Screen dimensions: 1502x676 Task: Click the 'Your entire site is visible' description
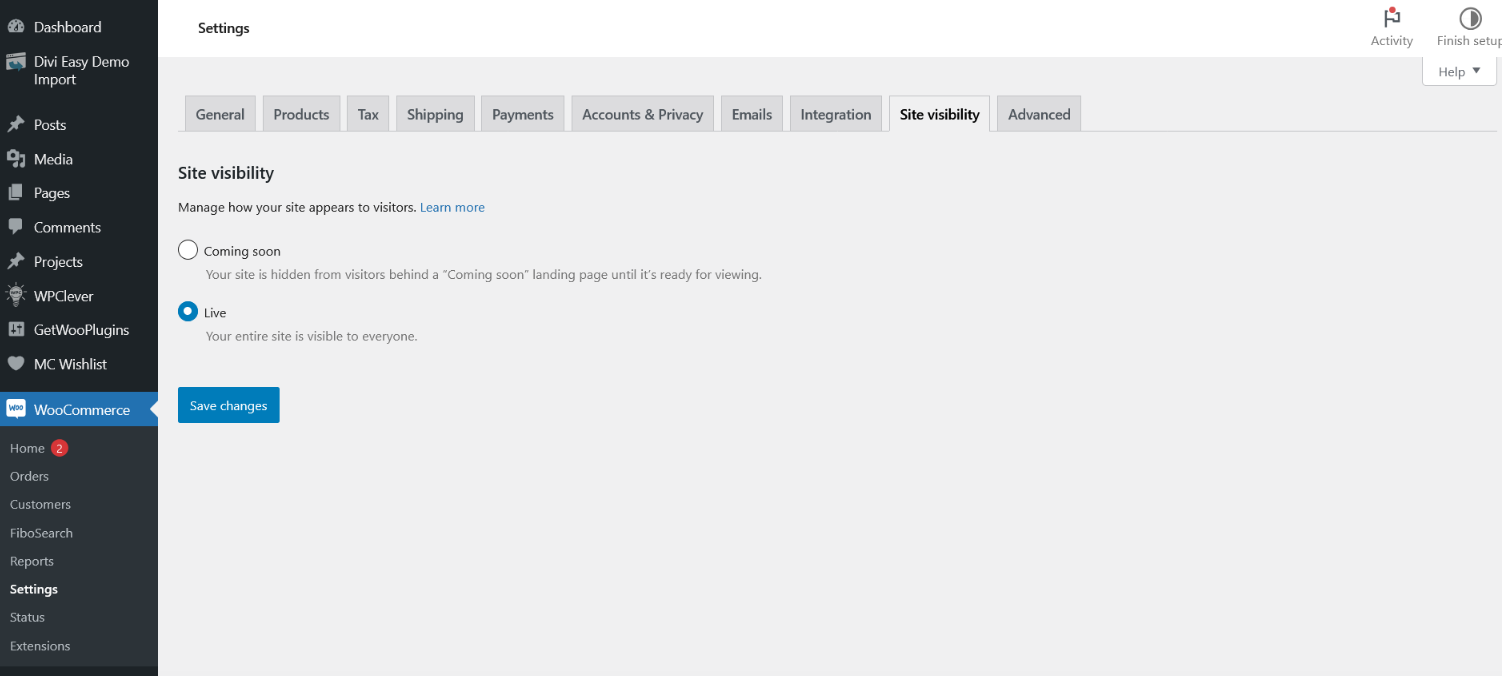click(x=311, y=336)
